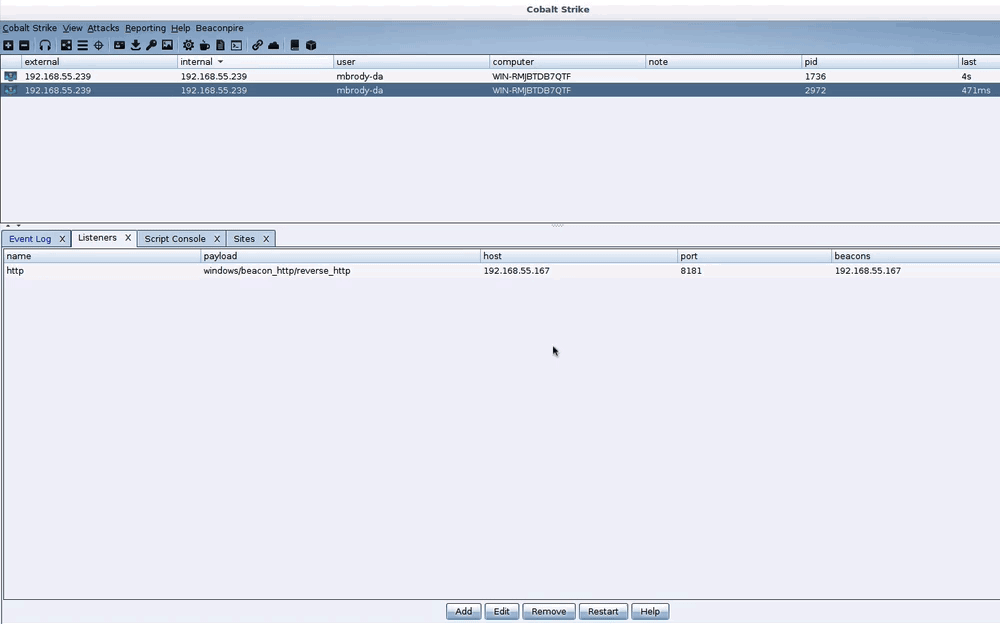Open MS Office Macro document icon
1000x624 pixels.
coord(220,45)
